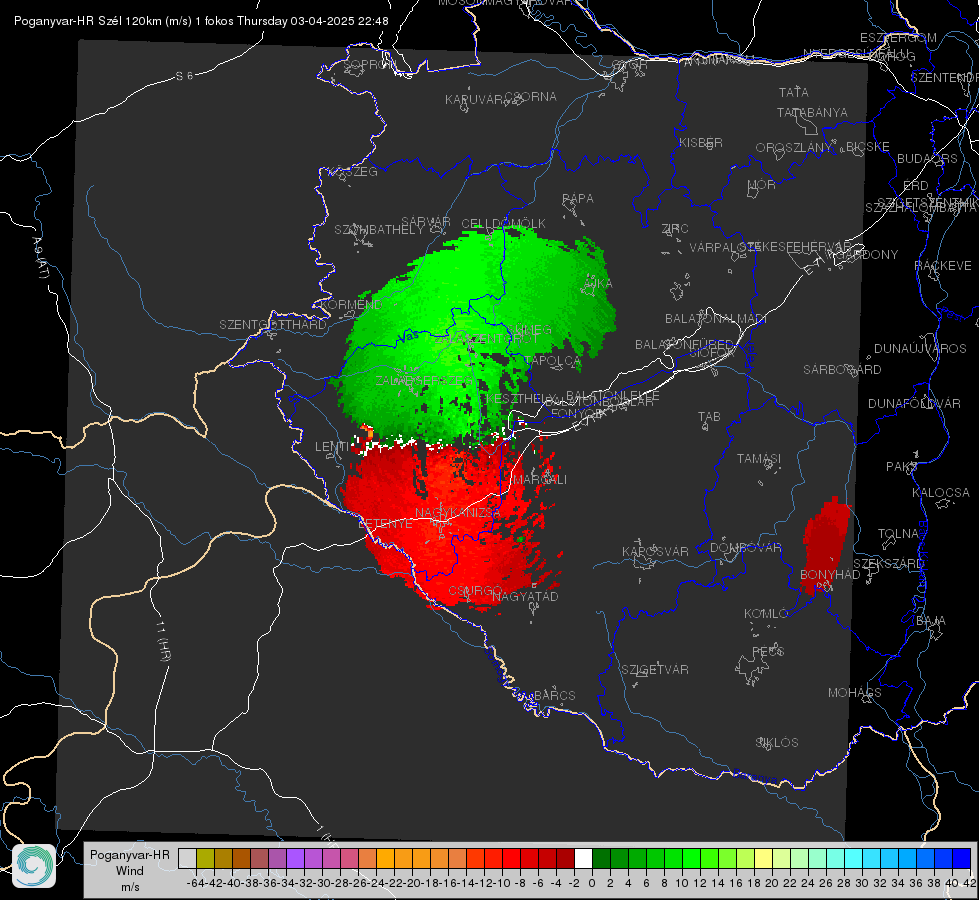Pick the gray swatch at the legend start
This screenshot has width=979, height=900.
coord(187,858)
